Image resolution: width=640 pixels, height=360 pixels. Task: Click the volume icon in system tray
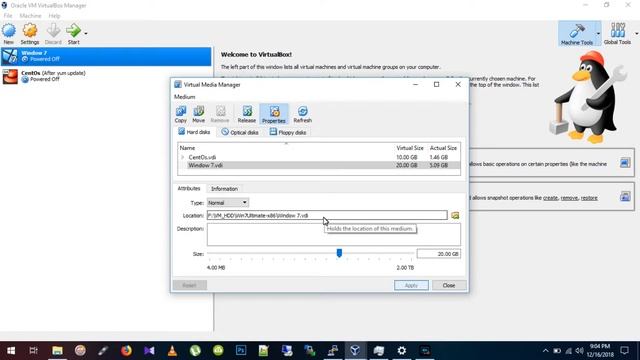click(x=579, y=351)
